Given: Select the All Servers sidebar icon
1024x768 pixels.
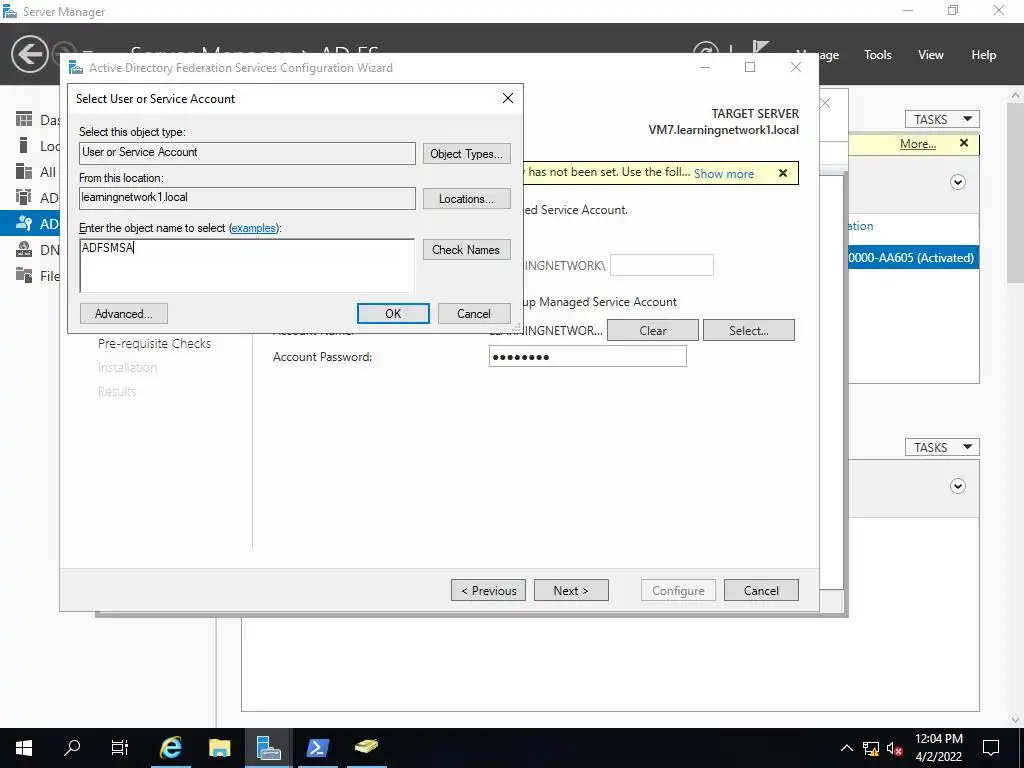Looking at the screenshot, I should tap(24, 171).
